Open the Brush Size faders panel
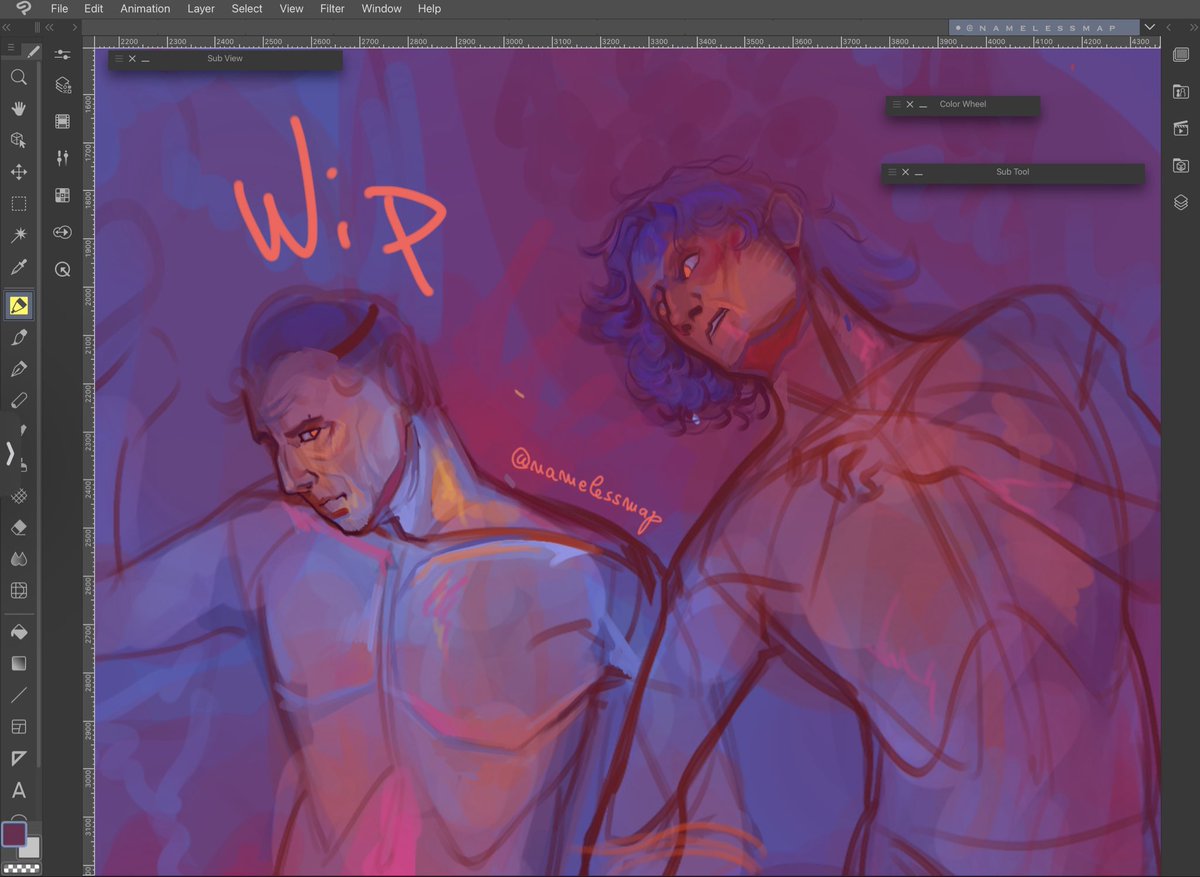Image resolution: width=1200 pixels, height=877 pixels. coord(62,158)
